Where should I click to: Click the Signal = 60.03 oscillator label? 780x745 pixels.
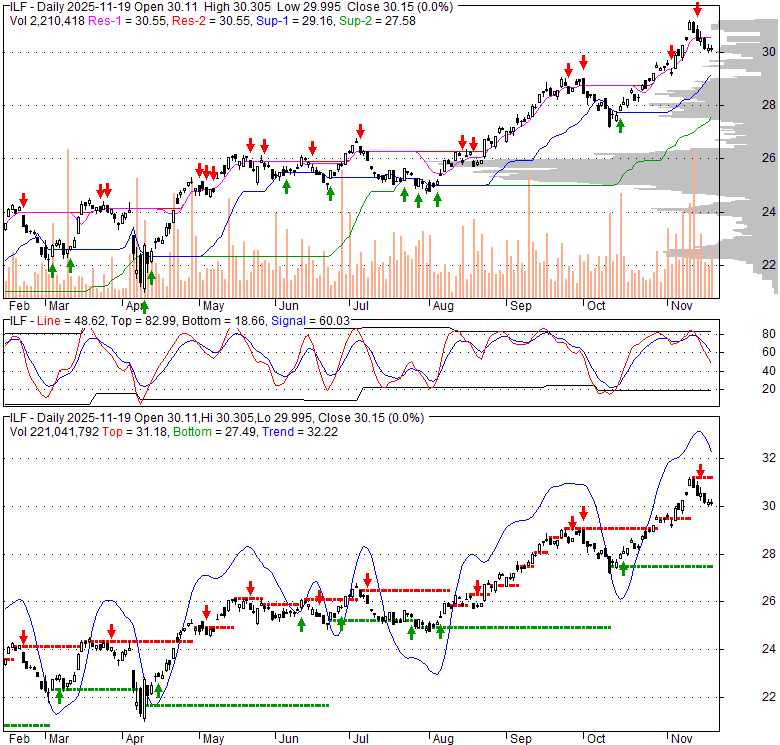[310, 321]
